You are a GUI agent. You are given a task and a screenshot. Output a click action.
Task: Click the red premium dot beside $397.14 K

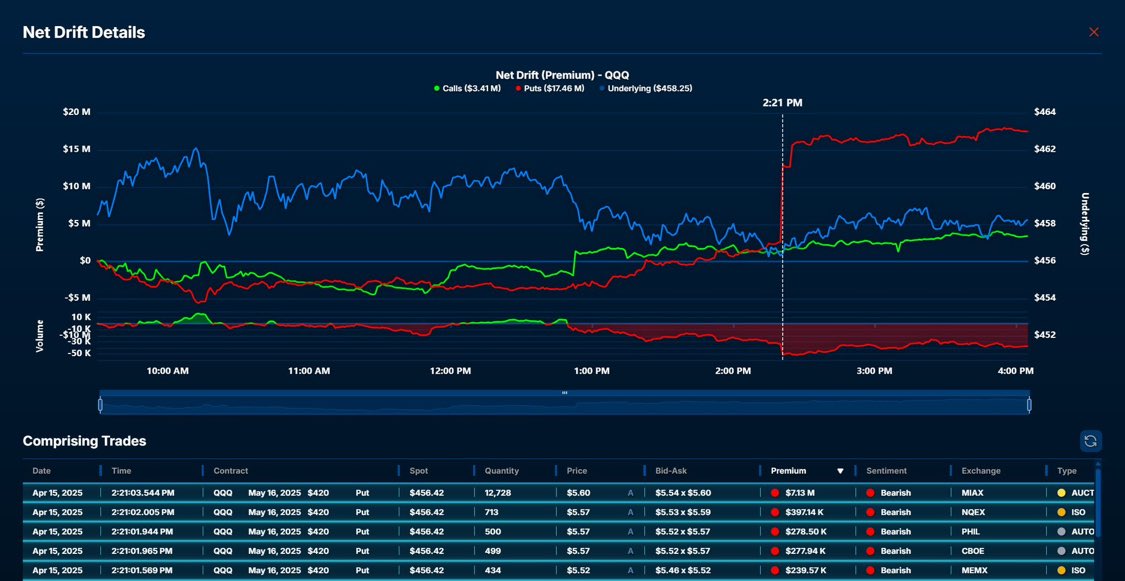pos(775,511)
